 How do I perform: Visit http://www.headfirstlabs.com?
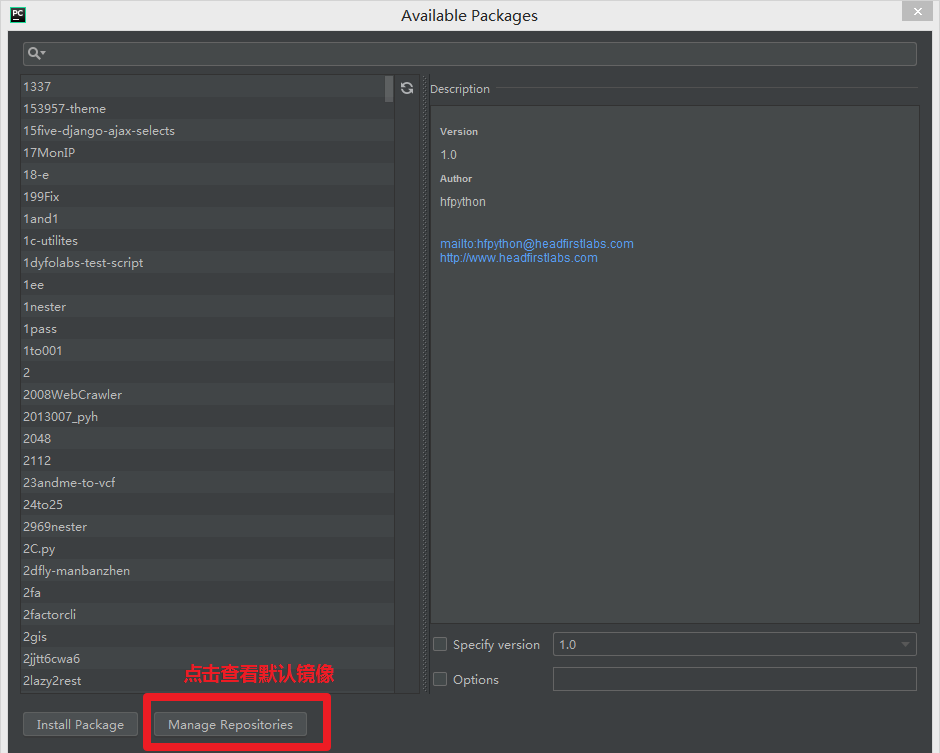pyautogui.click(x=519, y=257)
